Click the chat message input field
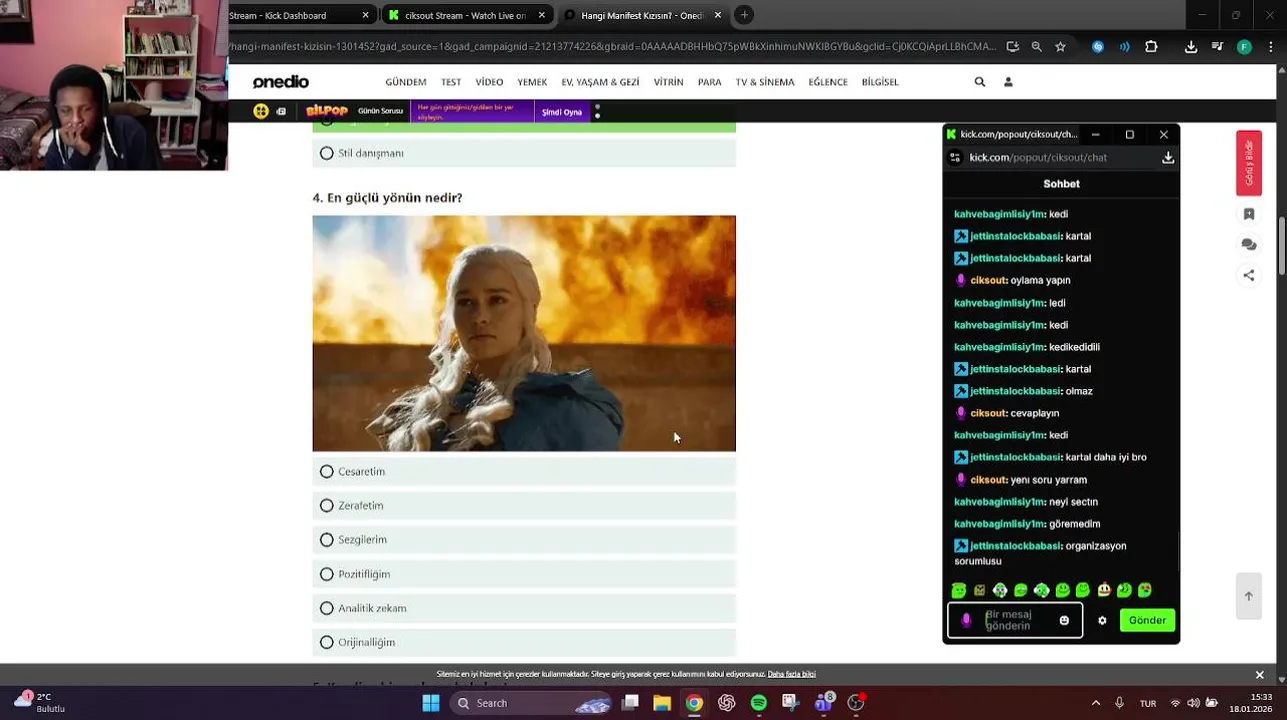The height and width of the screenshot is (720, 1287). pos(1016,620)
